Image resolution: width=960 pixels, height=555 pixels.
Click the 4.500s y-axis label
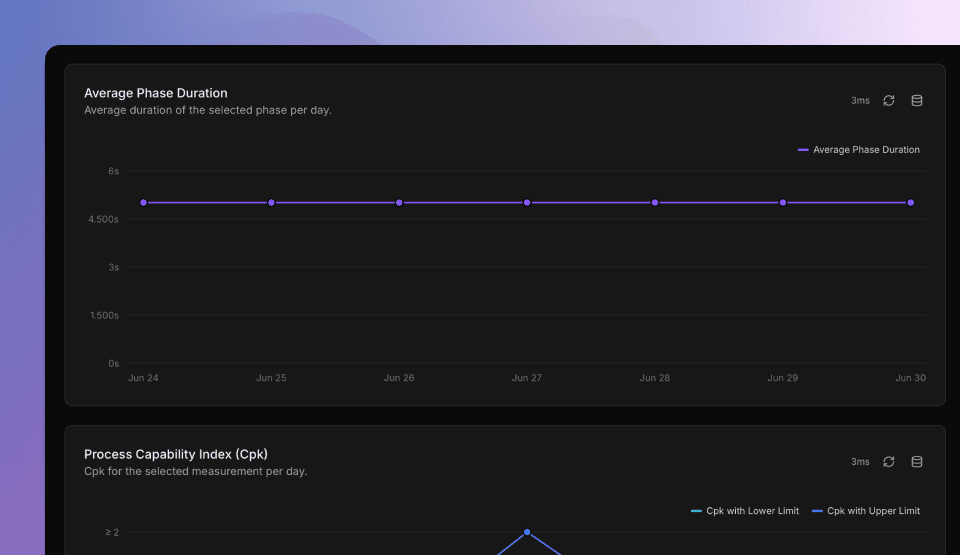pos(103,219)
